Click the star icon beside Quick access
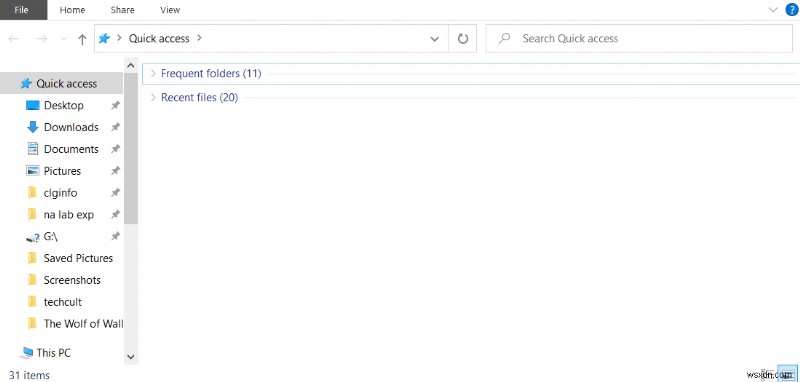Screen dimensions: 800x382 click(x=26, y=84)
